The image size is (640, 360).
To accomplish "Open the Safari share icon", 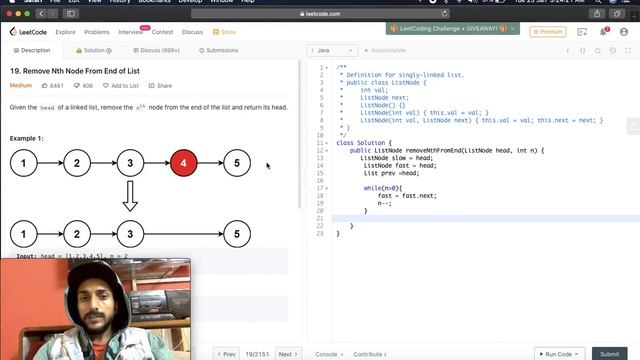I will (597, 13).
